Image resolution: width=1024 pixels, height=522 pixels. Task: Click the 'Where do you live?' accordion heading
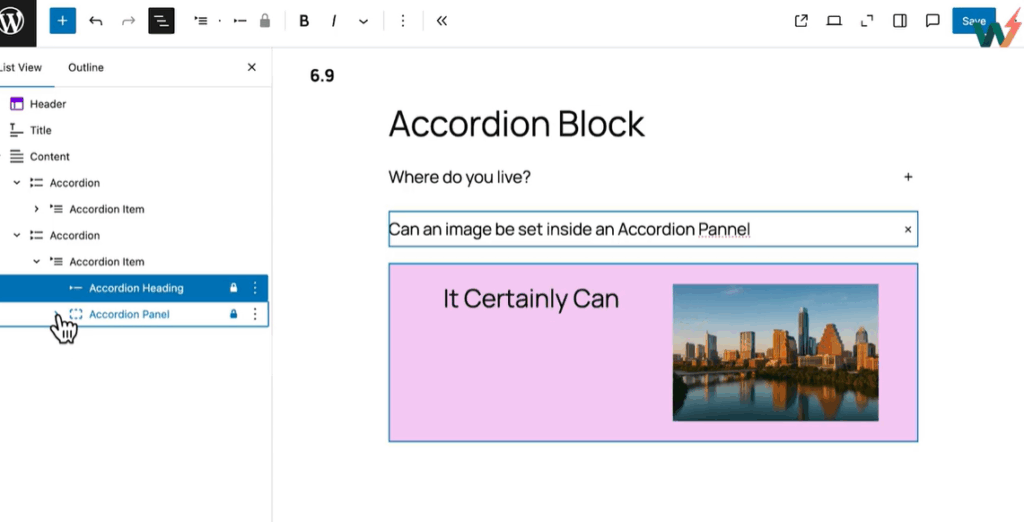[459, 177]
